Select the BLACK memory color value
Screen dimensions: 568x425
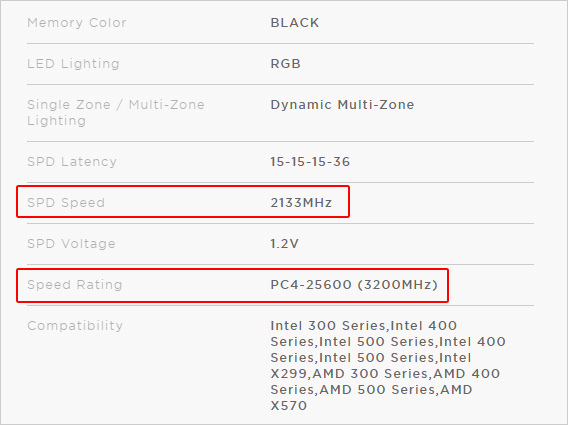[295, 23]
